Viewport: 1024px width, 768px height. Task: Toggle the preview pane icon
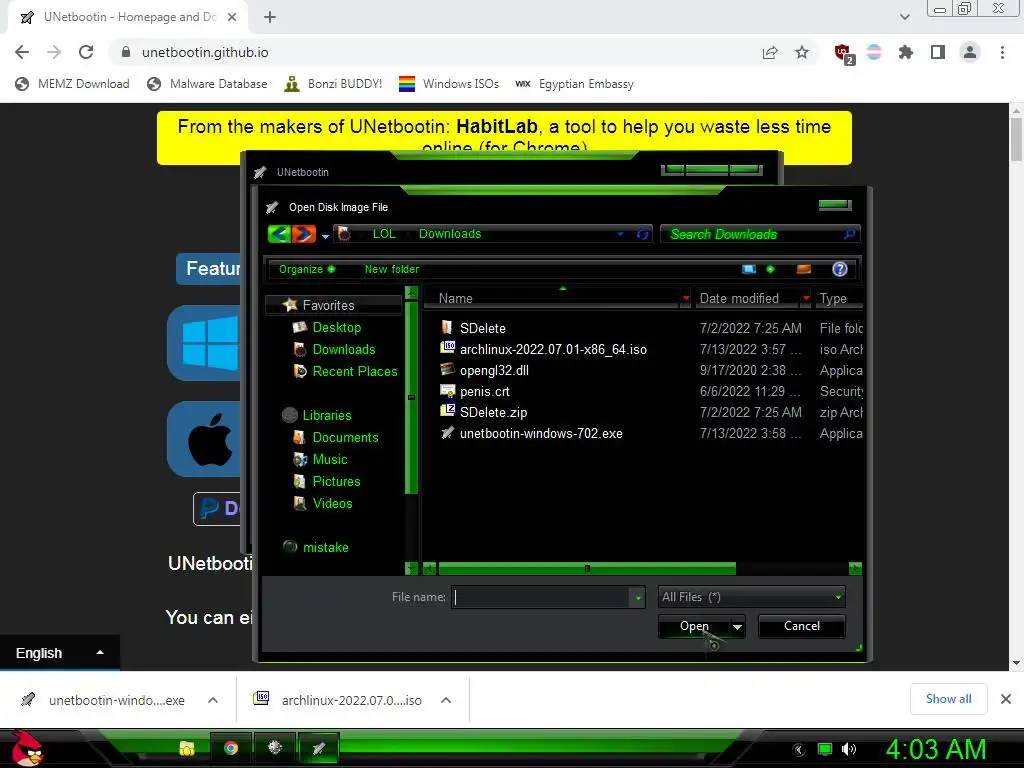tap(804, 269)
